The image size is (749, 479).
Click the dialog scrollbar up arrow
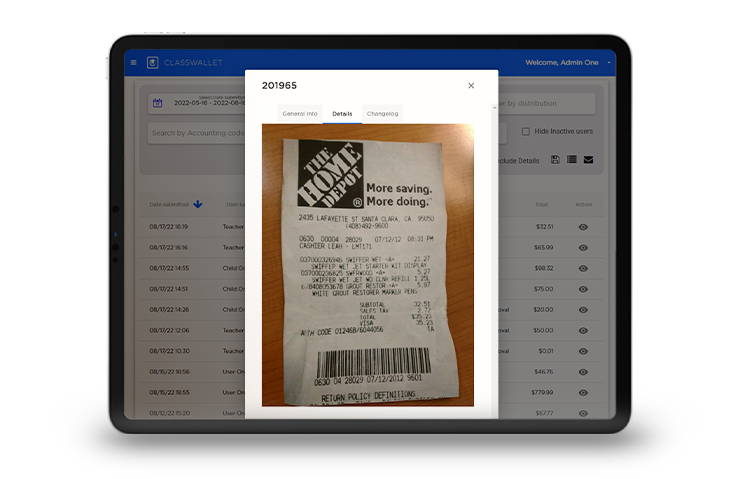494,107
